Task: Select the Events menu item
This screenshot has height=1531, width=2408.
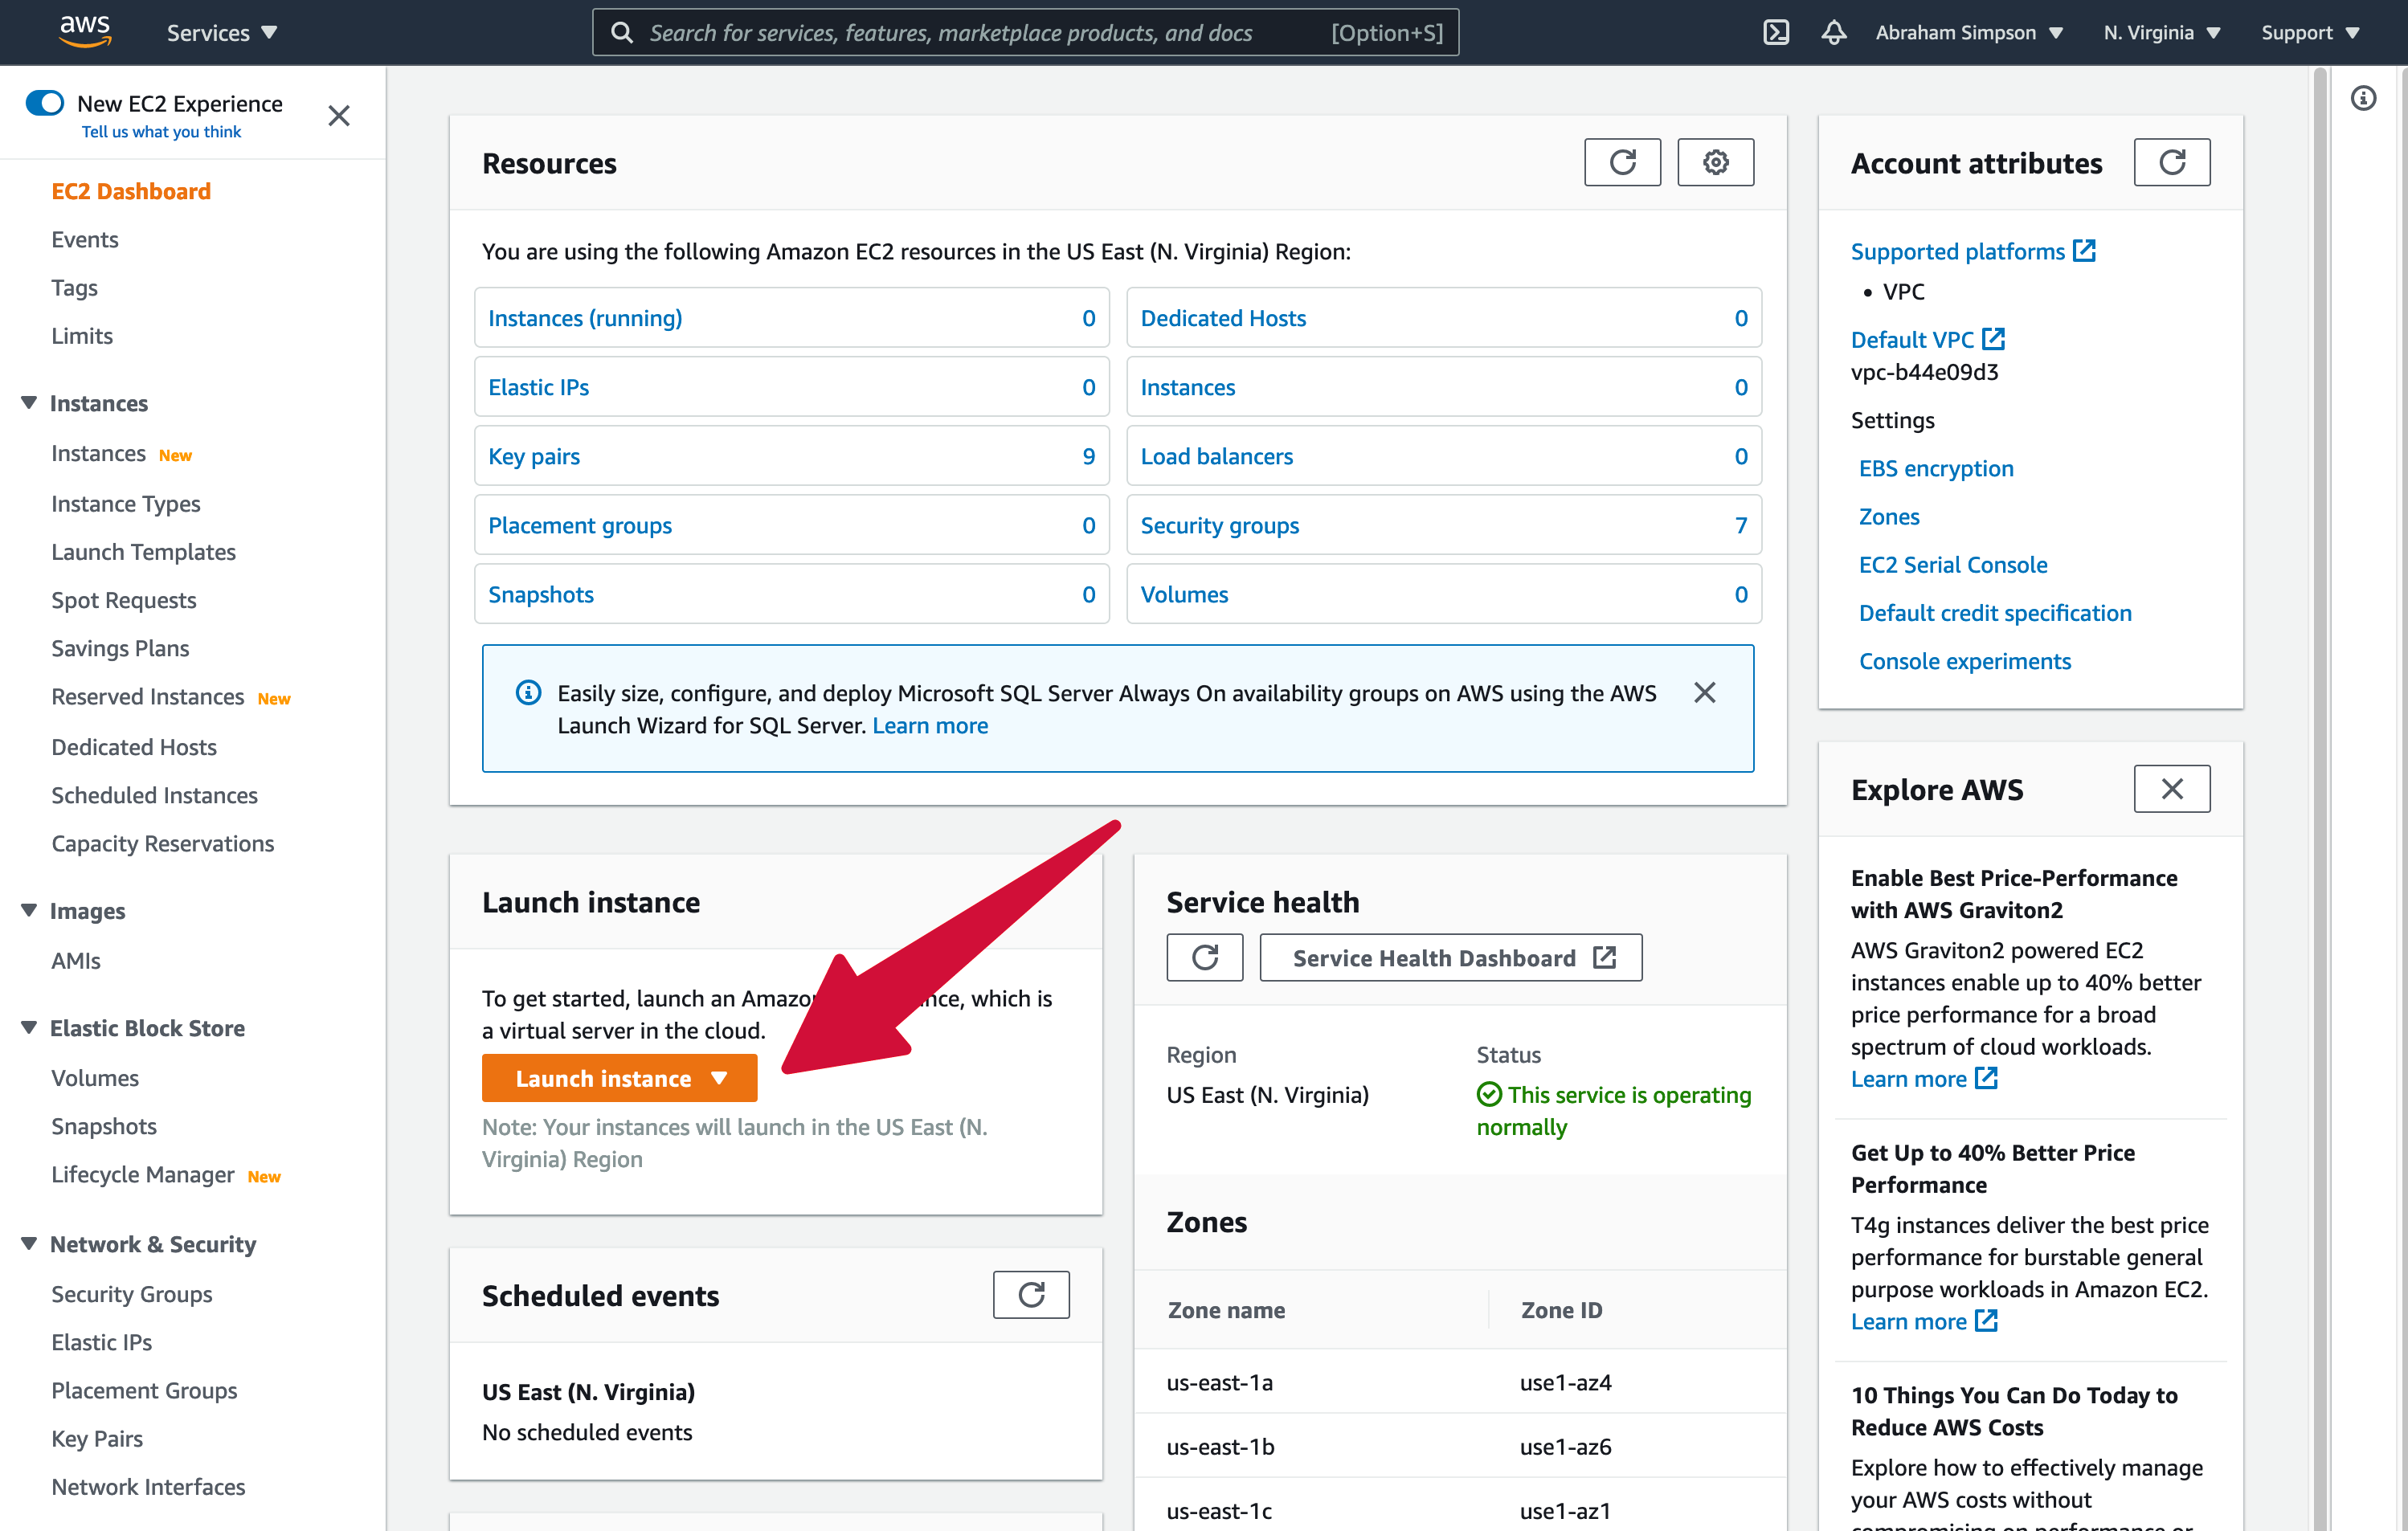Action: 84,237
